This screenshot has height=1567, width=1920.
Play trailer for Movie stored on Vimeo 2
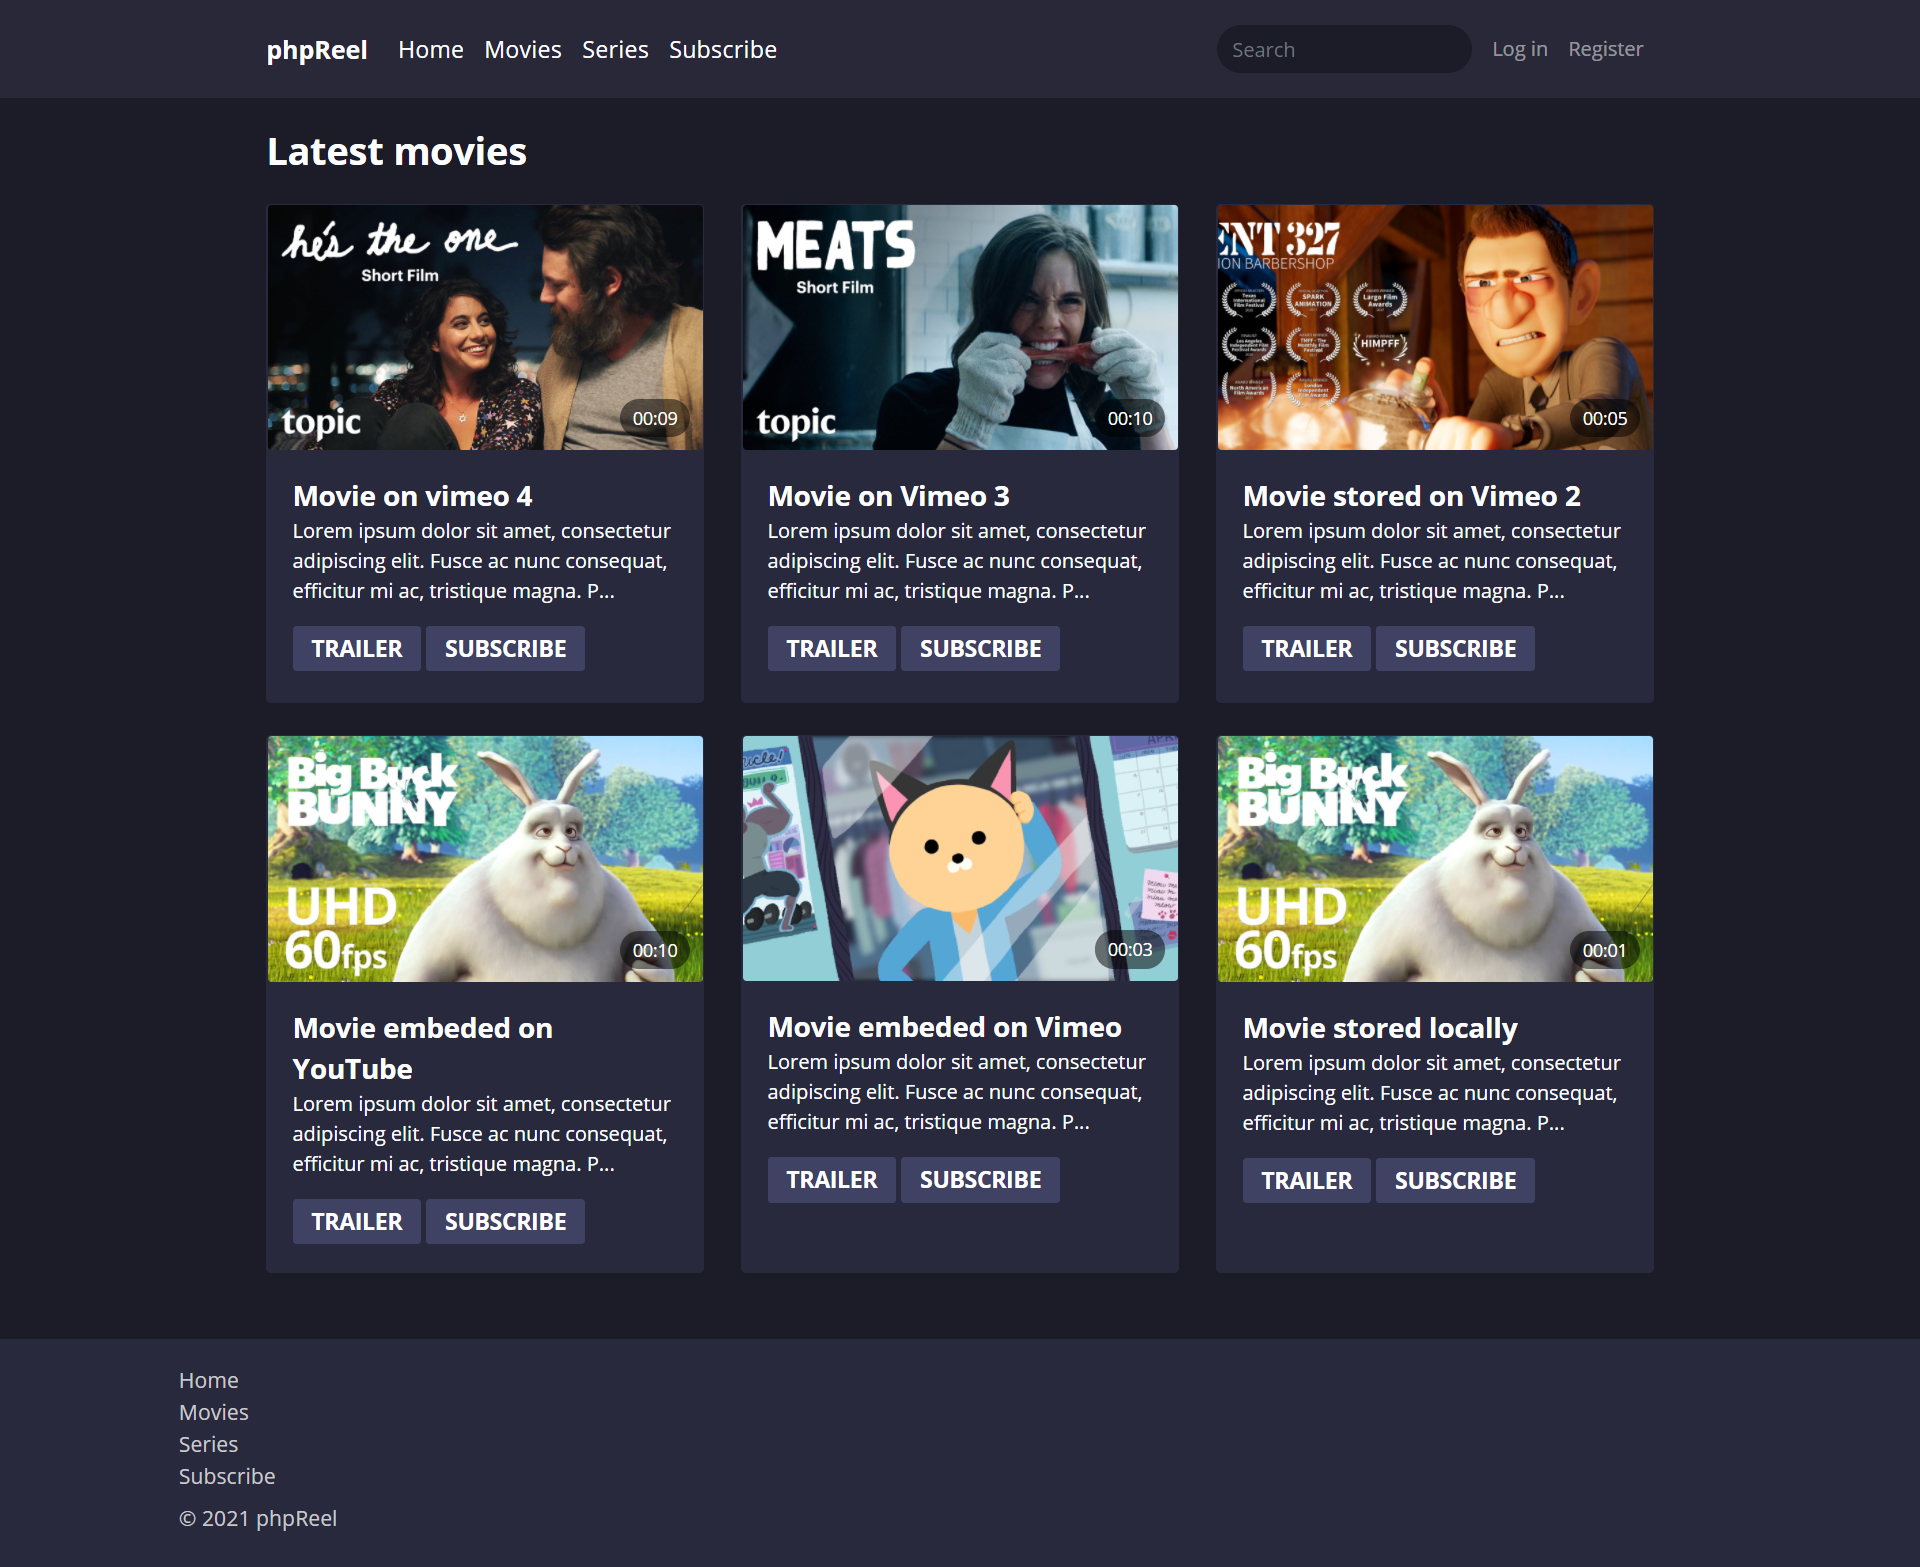point(1306,649)
